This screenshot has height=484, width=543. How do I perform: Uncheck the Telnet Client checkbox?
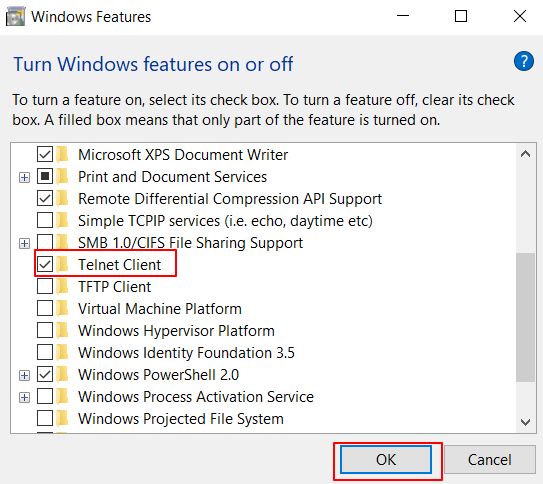tap(45, 265)
